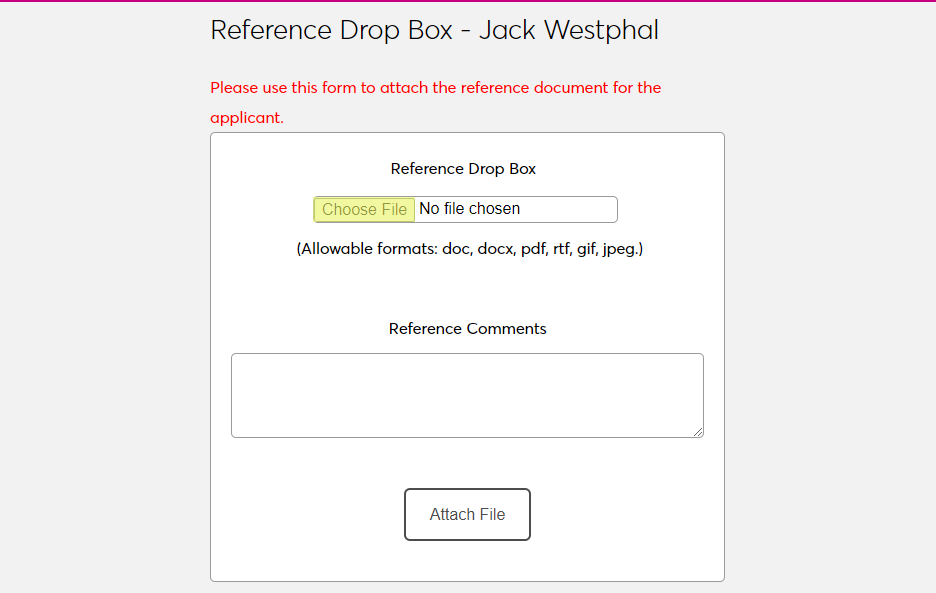Click applicant name Jack Westphal in heading
Viewport: 936px width, 593px height.
(x=568, y=30)
